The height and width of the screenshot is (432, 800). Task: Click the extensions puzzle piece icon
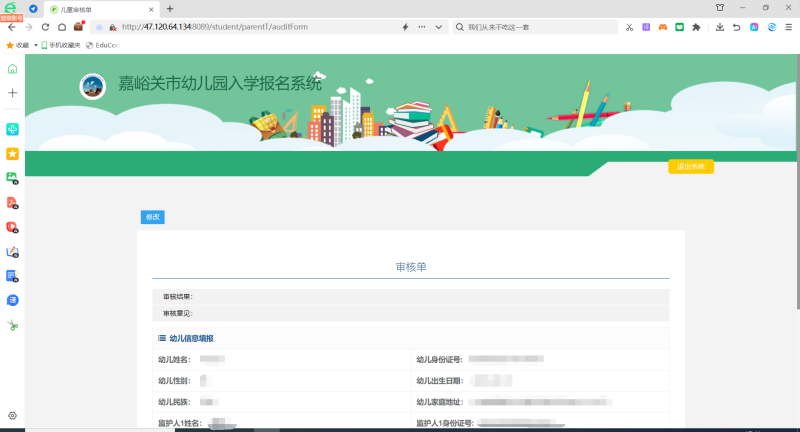tap(696, 27)
